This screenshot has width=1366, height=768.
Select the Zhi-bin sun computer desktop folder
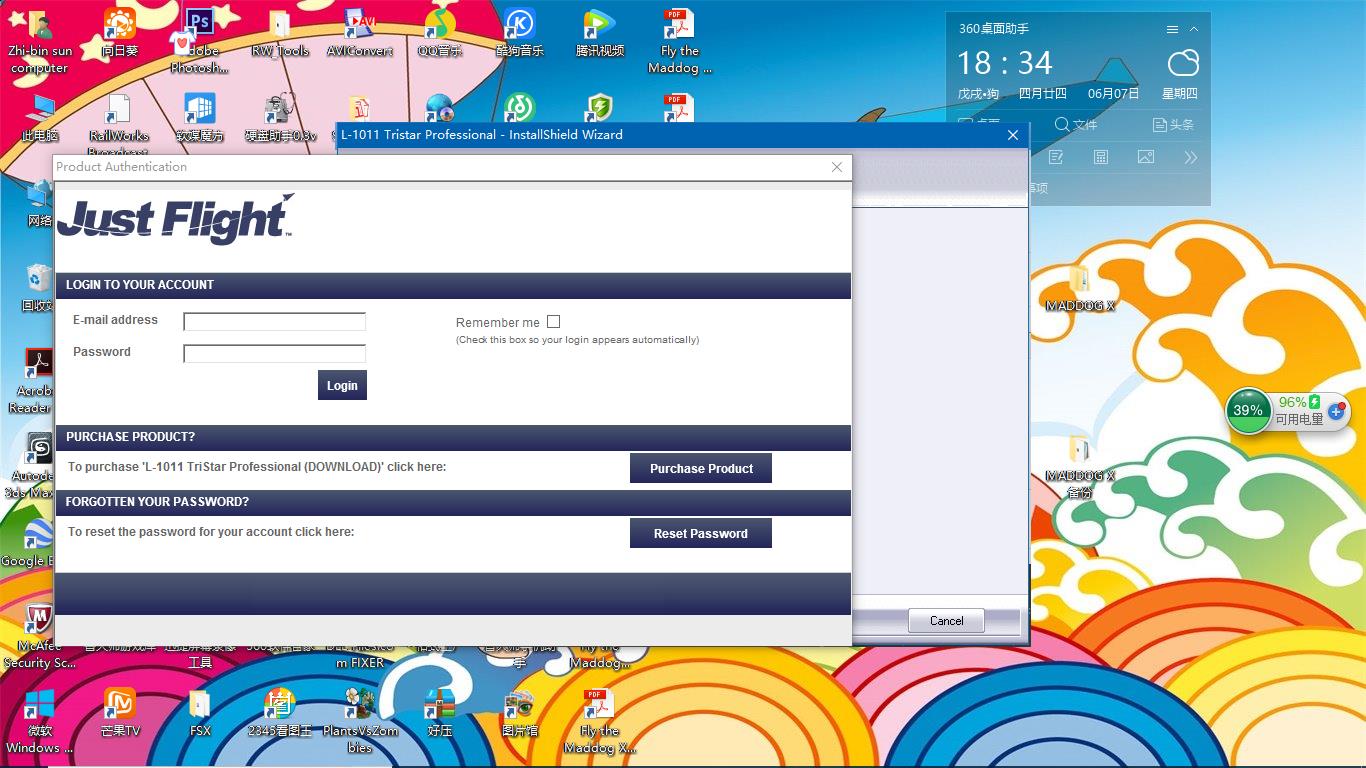40,42
